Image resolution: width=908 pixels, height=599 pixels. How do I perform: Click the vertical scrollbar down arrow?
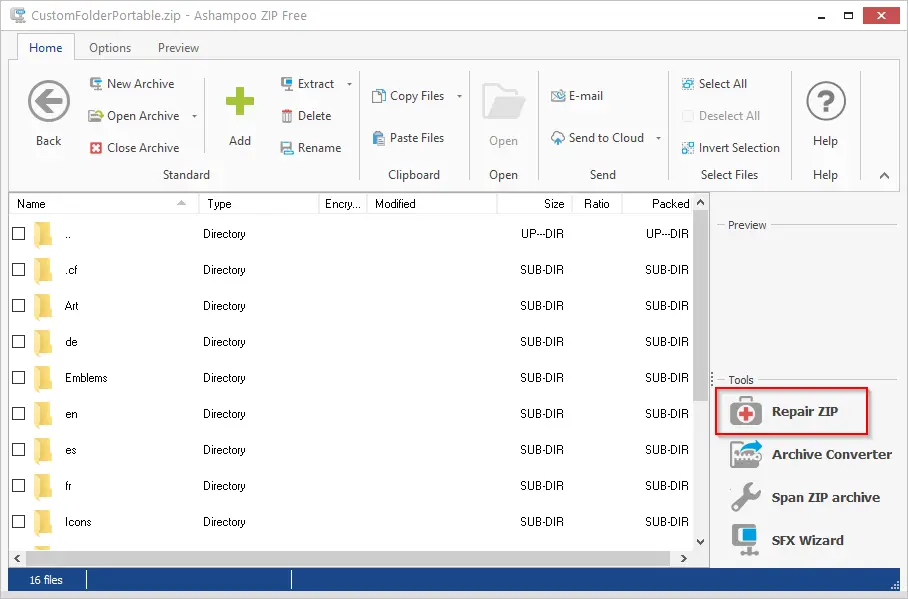tap(700, 542)
